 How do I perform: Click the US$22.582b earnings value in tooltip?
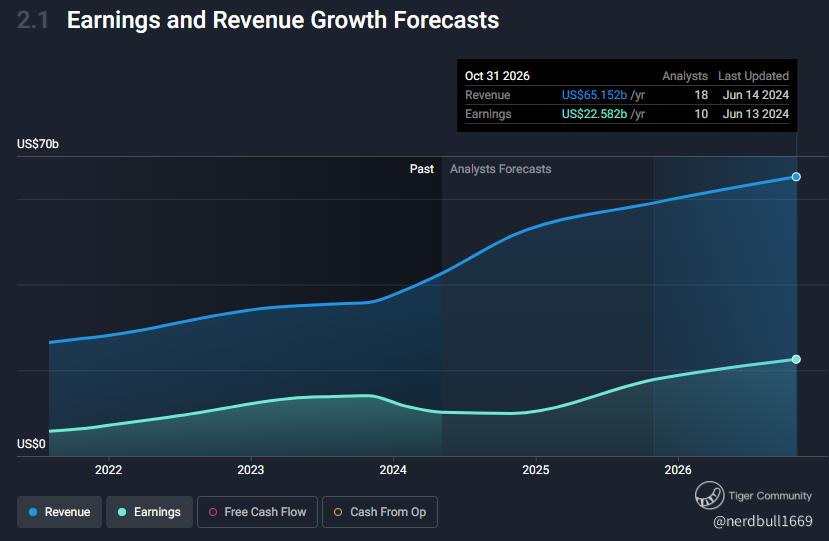coord(594,114)
